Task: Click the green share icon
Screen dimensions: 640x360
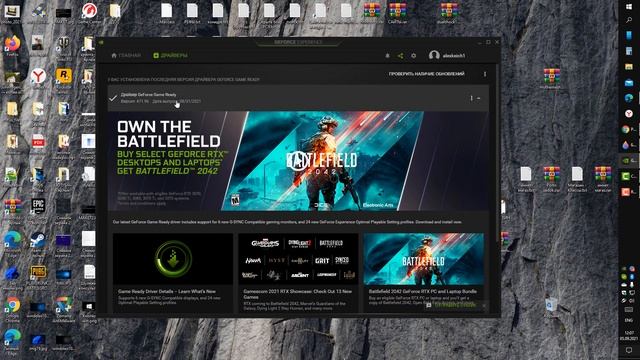Action: pyautogui.click(x=400, y=56)
